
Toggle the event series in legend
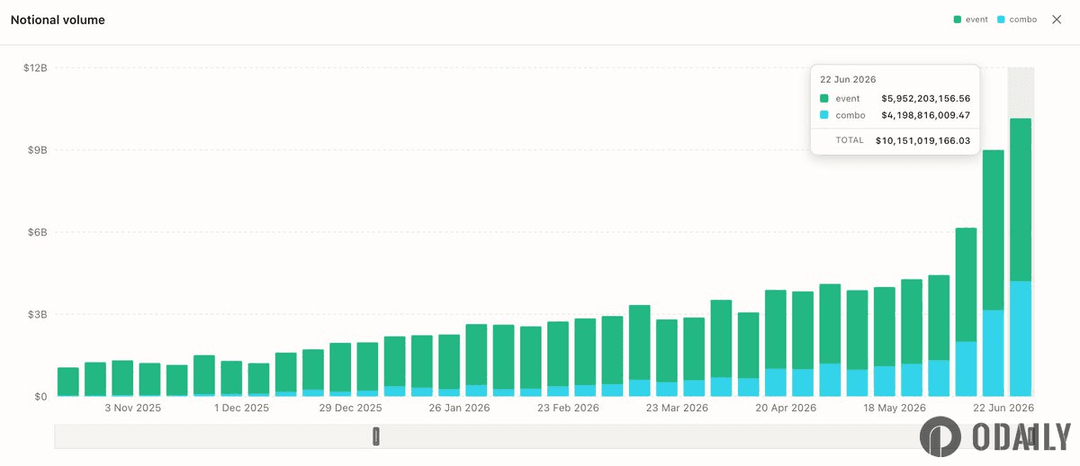970,19
